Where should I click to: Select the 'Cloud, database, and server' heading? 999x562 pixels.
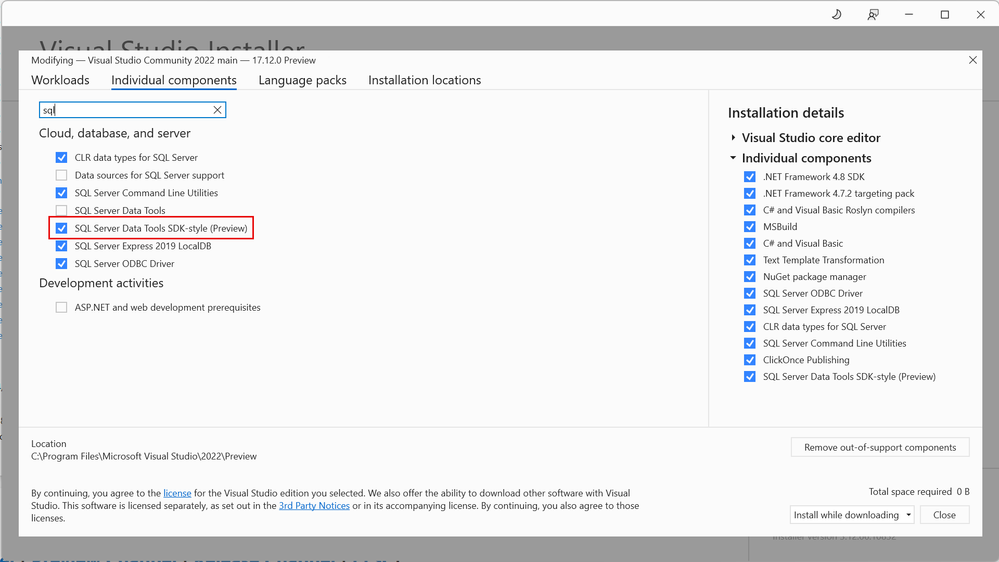click(x=115, y=133)
